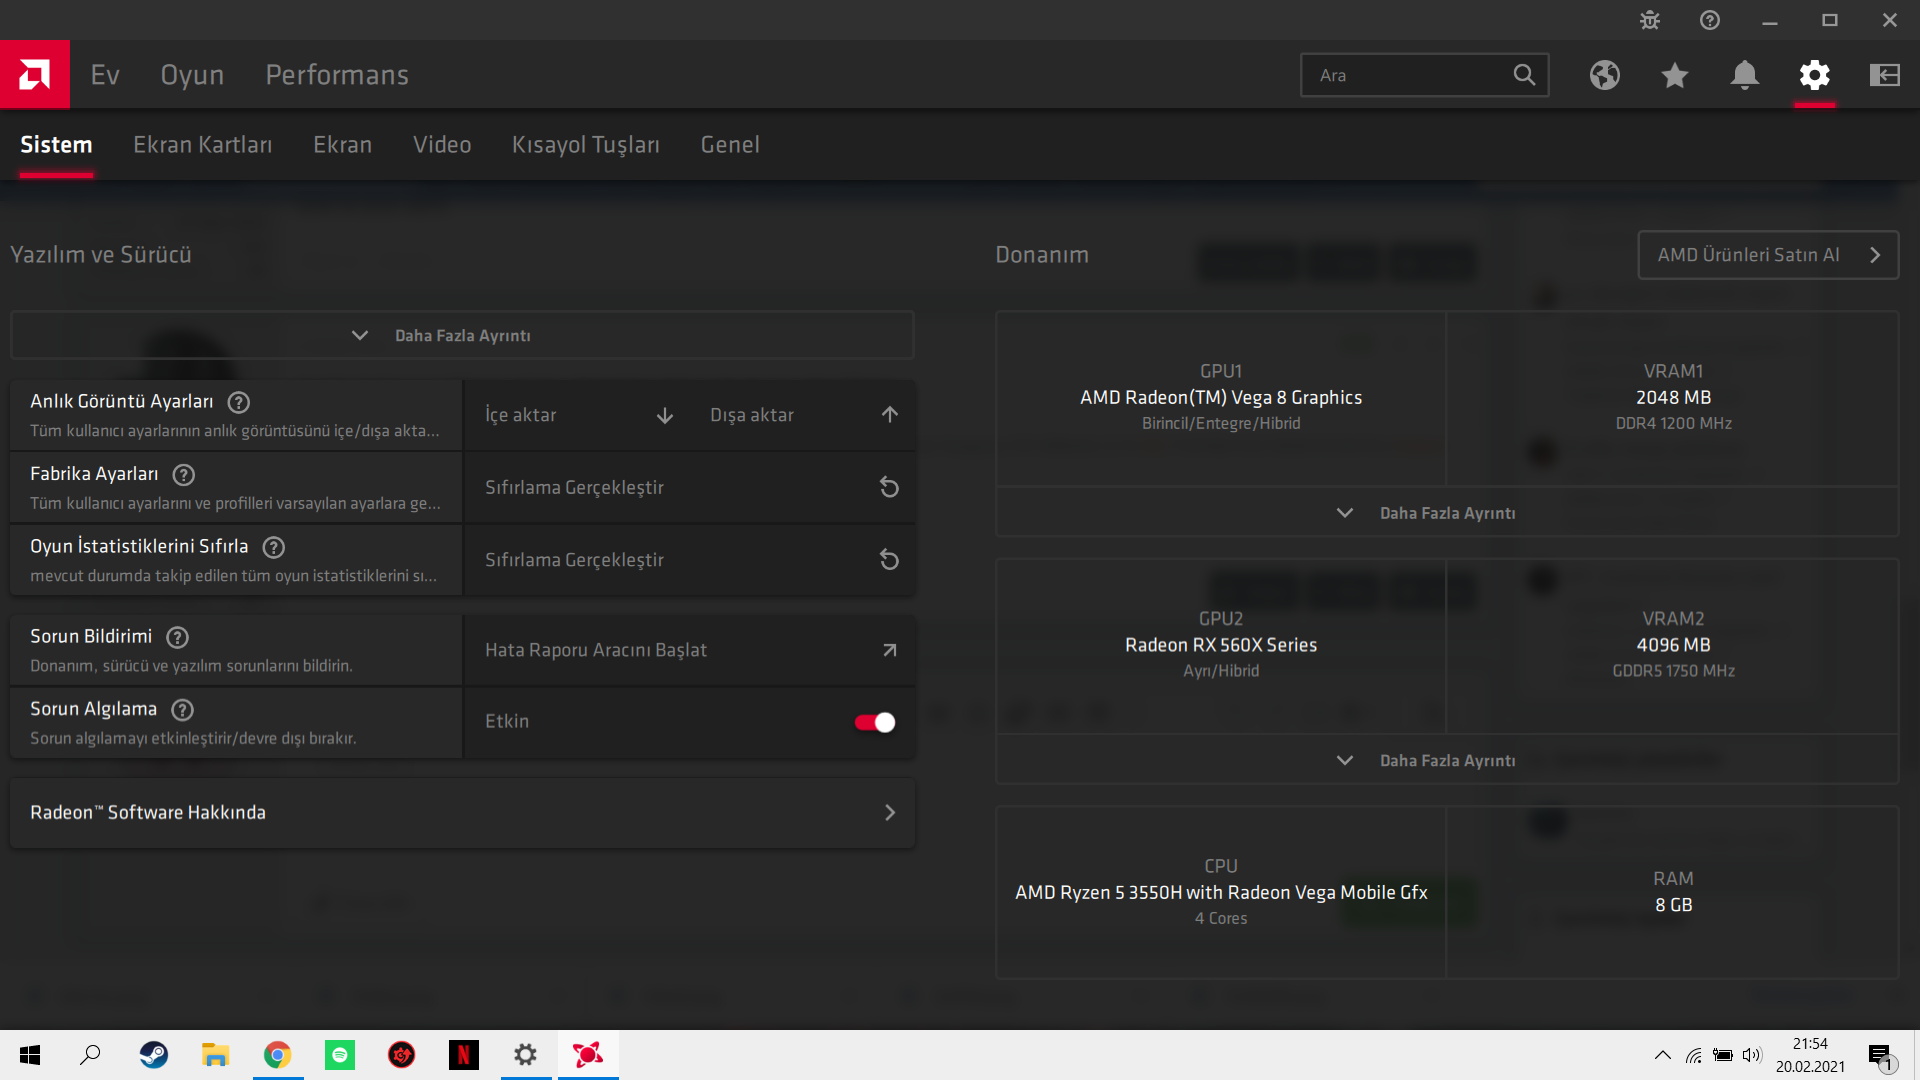
Task: Click the AMD Ryzen 5 3550H CPU text
Action: [1221, 892]
